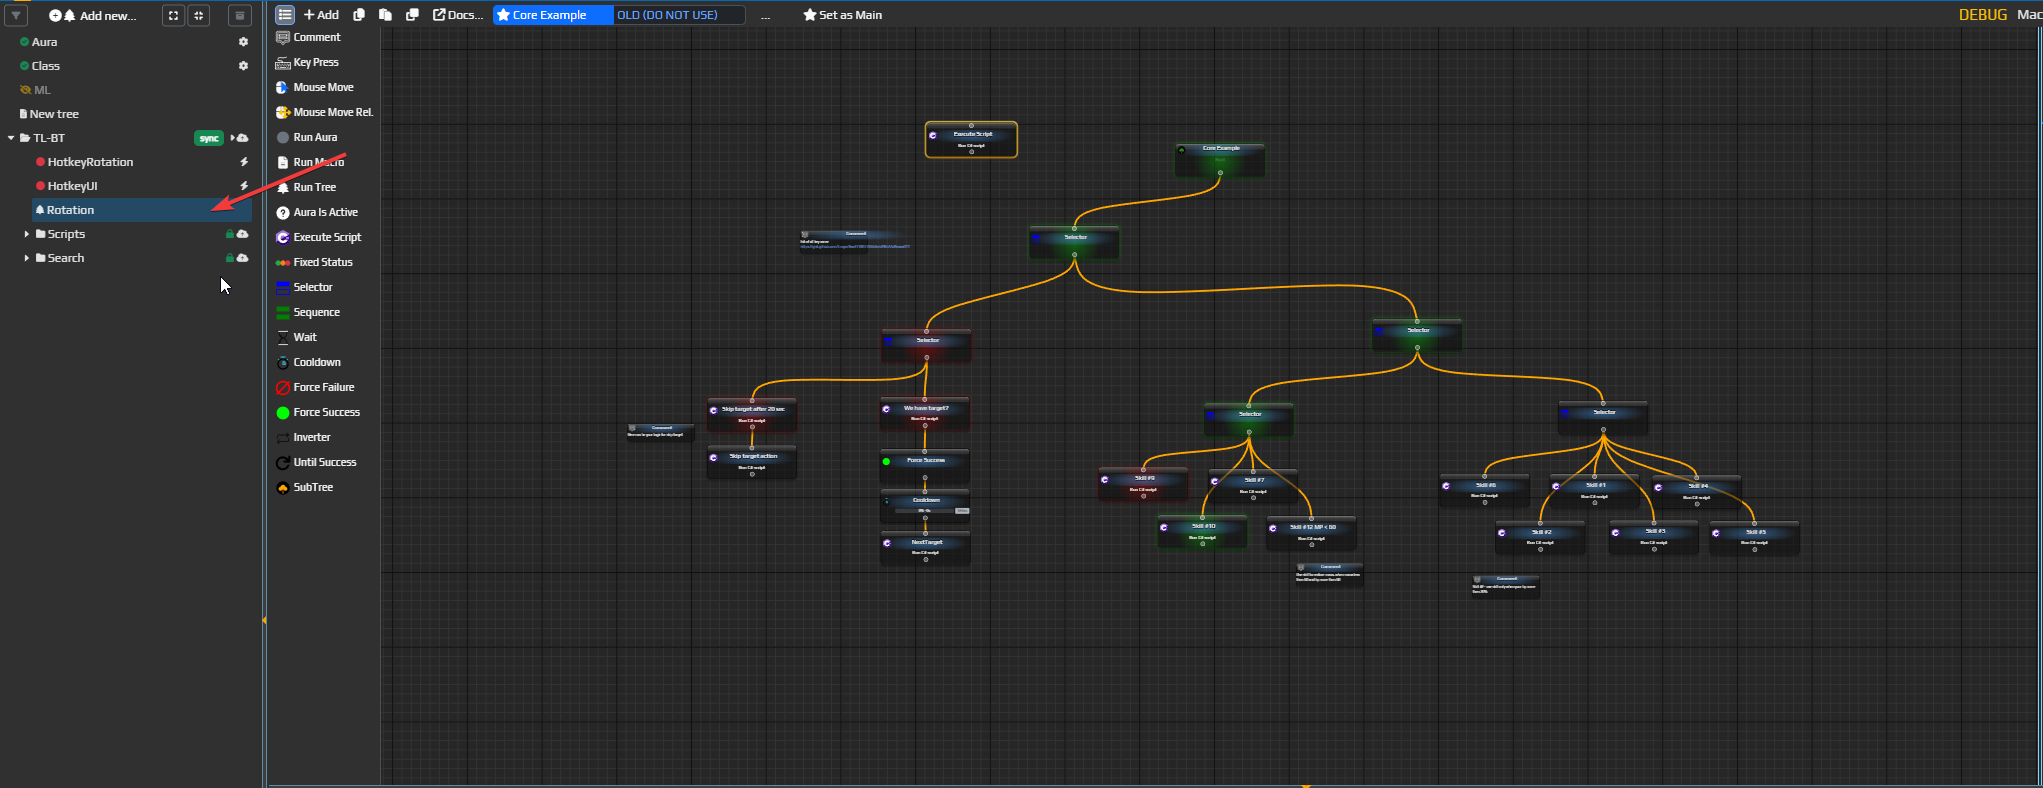Expand the Search folder

[x=27, y=258]
